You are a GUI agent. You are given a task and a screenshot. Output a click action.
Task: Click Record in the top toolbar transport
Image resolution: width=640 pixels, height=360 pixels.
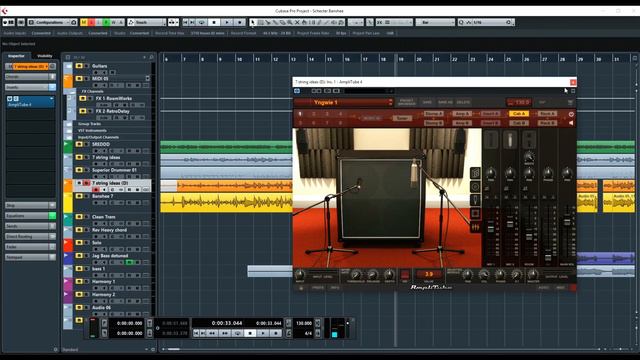pos(240,22)
